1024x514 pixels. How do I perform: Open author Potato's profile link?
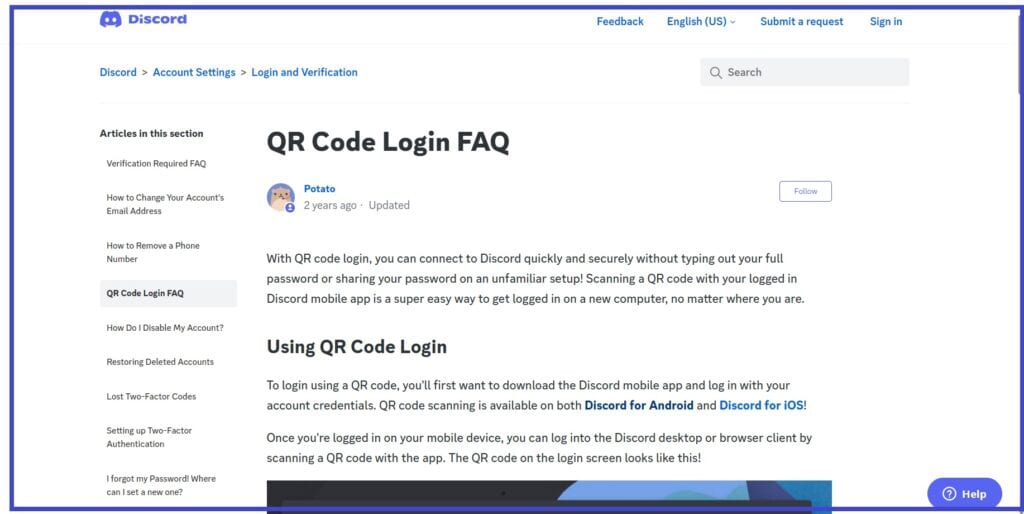(319, 189)
